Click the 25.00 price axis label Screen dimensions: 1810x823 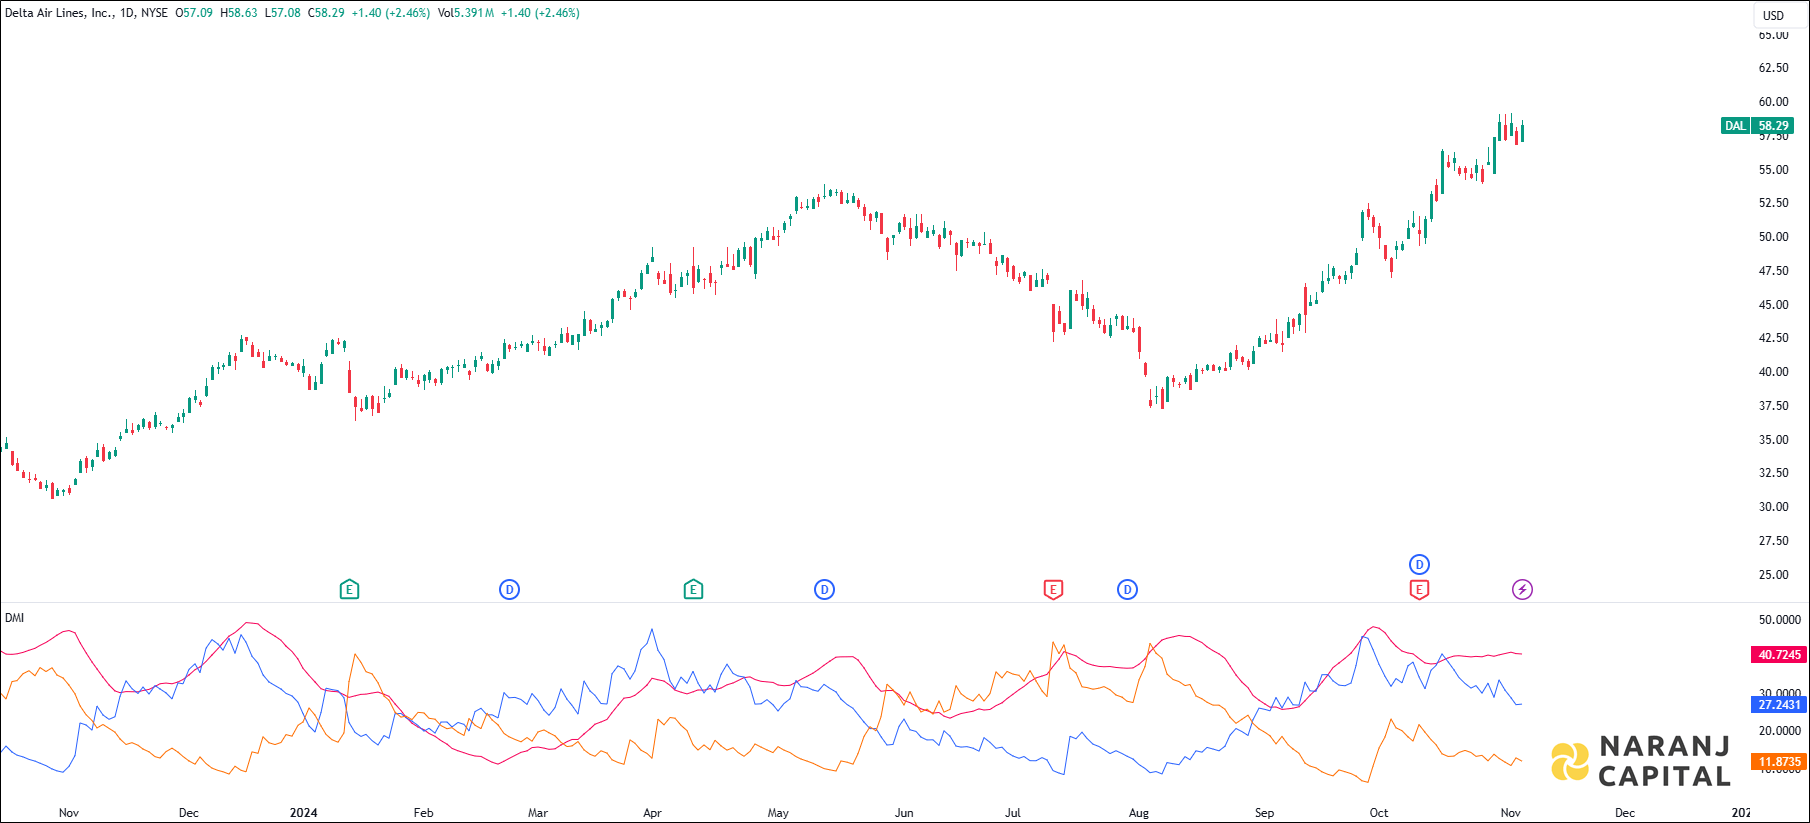(x=1773, y=575)
